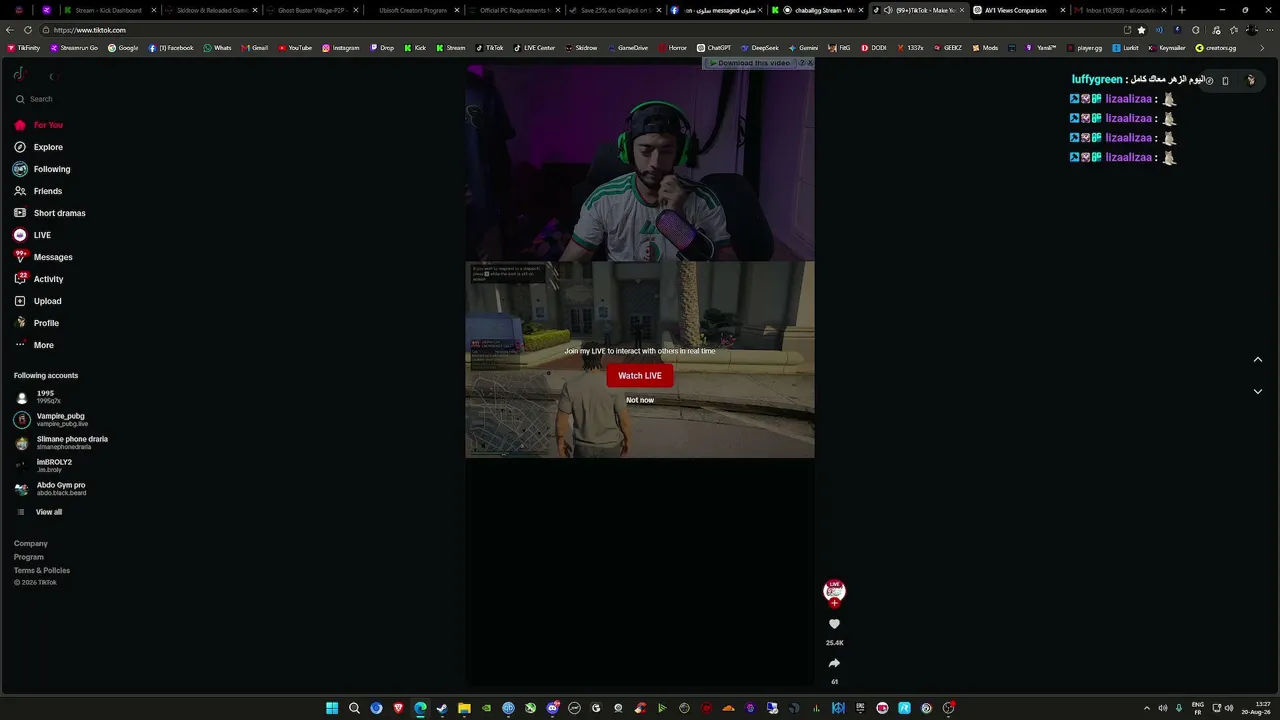The height and width of the screenshot is (720, 1280).
Task: Expand View all following accounts
Action: click(x=39, y=512)
